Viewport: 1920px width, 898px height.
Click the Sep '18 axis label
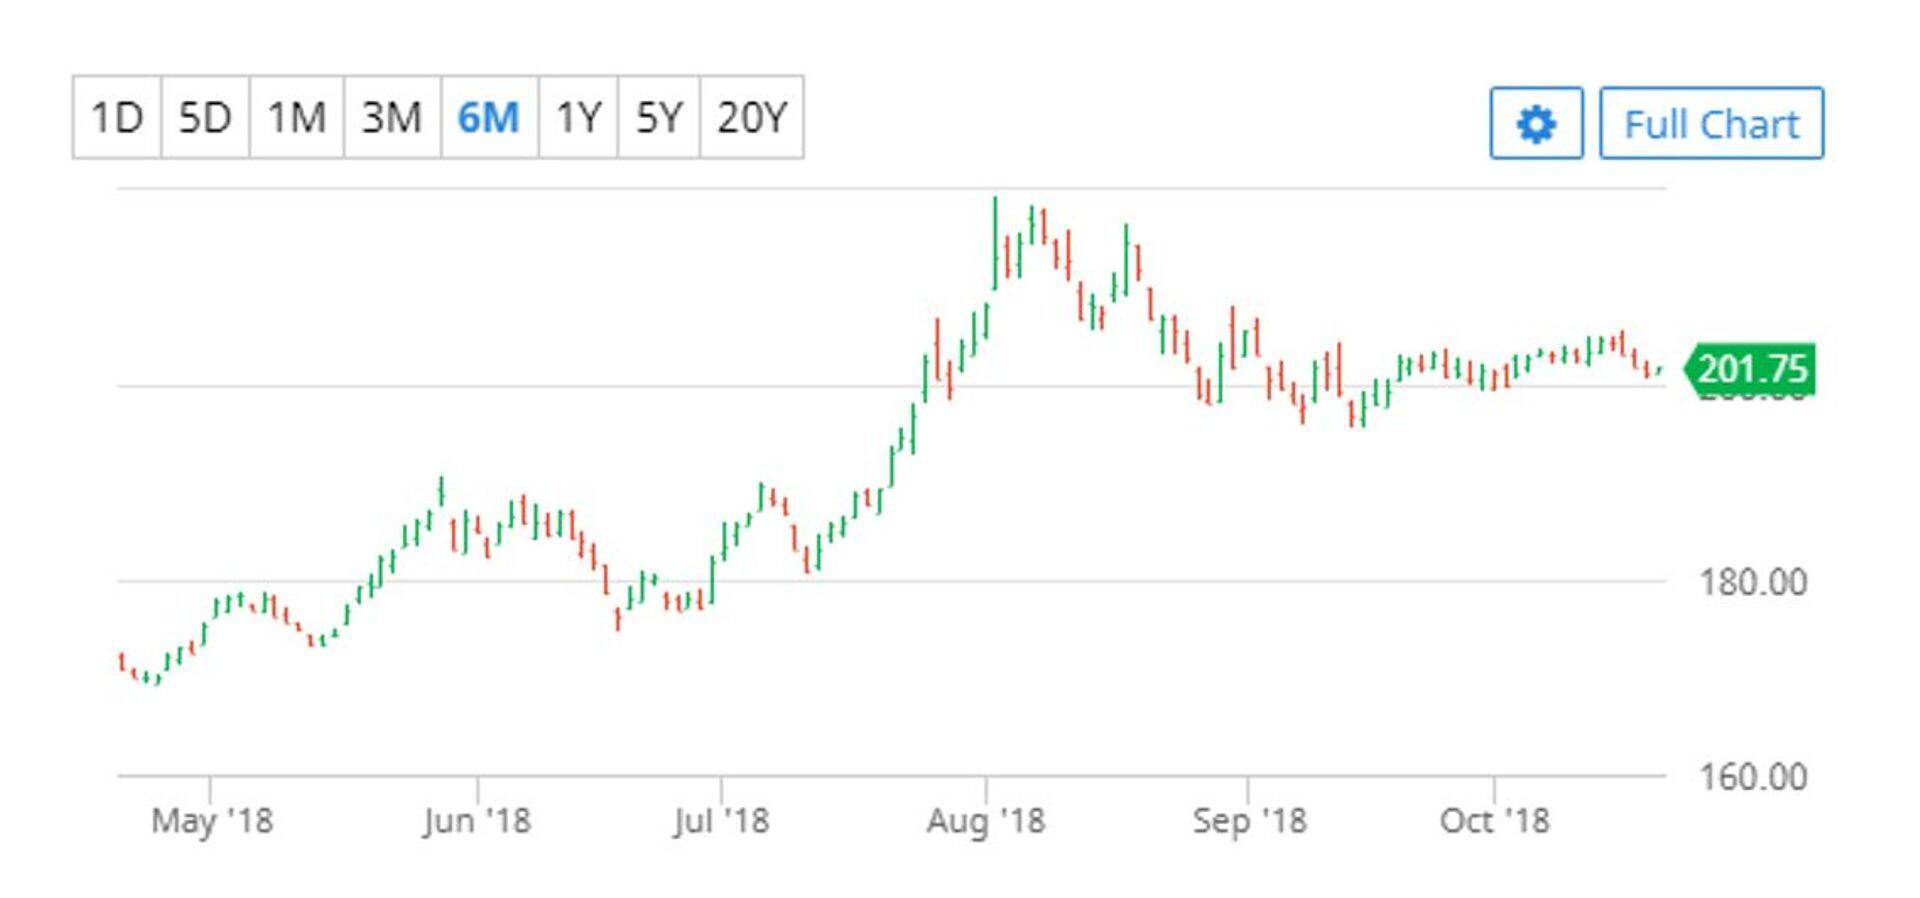(1249, 821)
